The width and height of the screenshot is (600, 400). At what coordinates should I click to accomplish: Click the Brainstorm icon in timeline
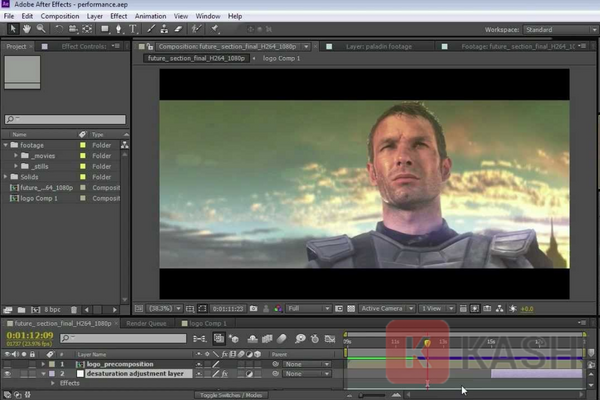[300, 339]
